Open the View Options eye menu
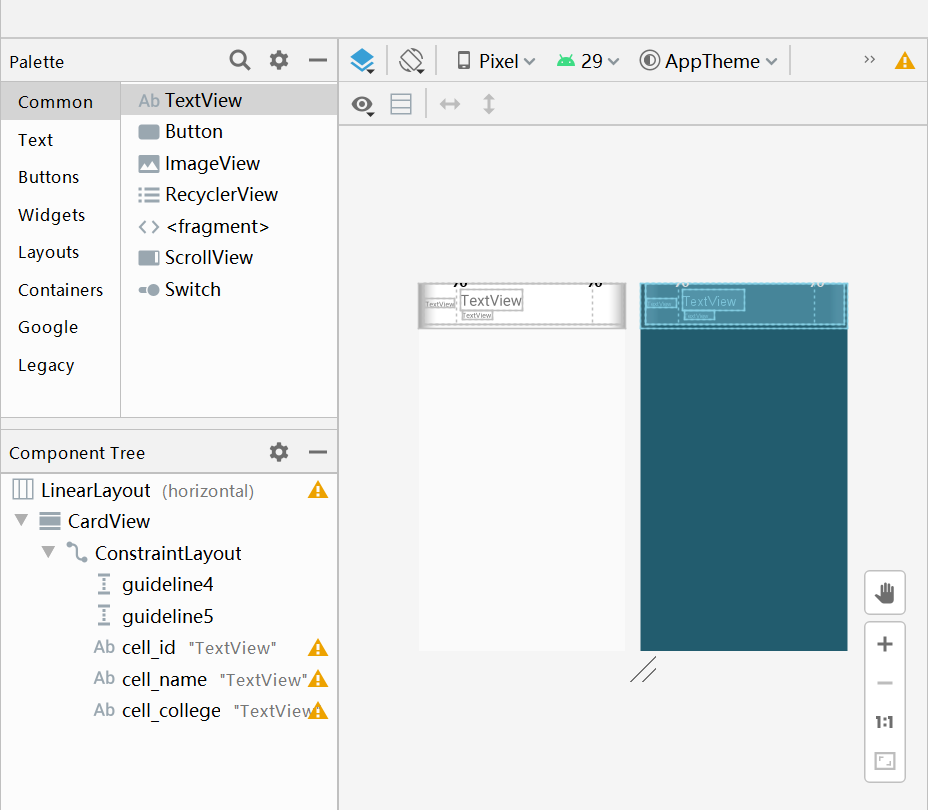This screenshot has height=810, width=928. click(362, 104)
